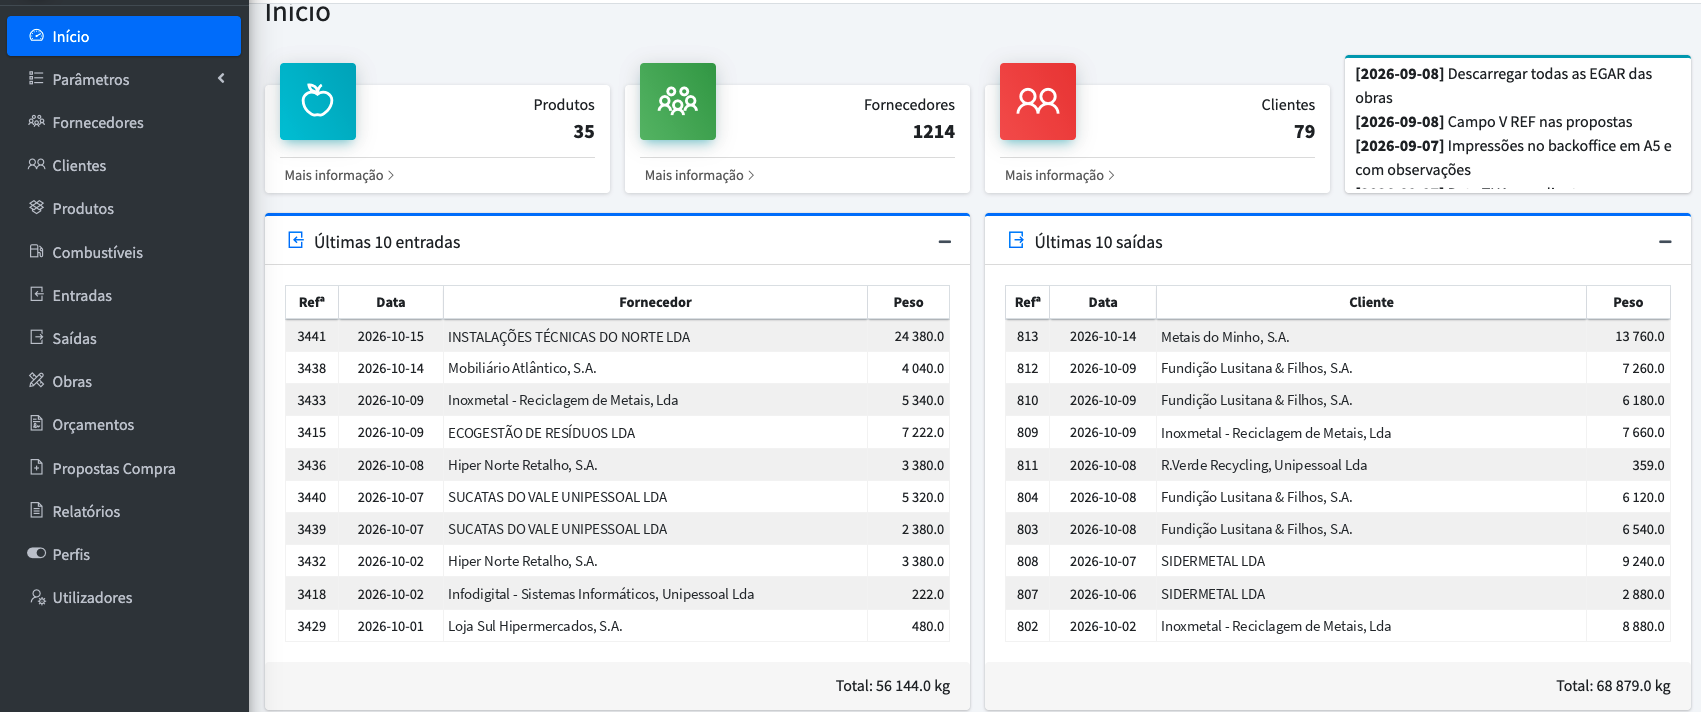The width and height of the screenshot is (1701, 712).
Task: Click Total: 56 144.0 kg text
Action: [x=893, y=686]
